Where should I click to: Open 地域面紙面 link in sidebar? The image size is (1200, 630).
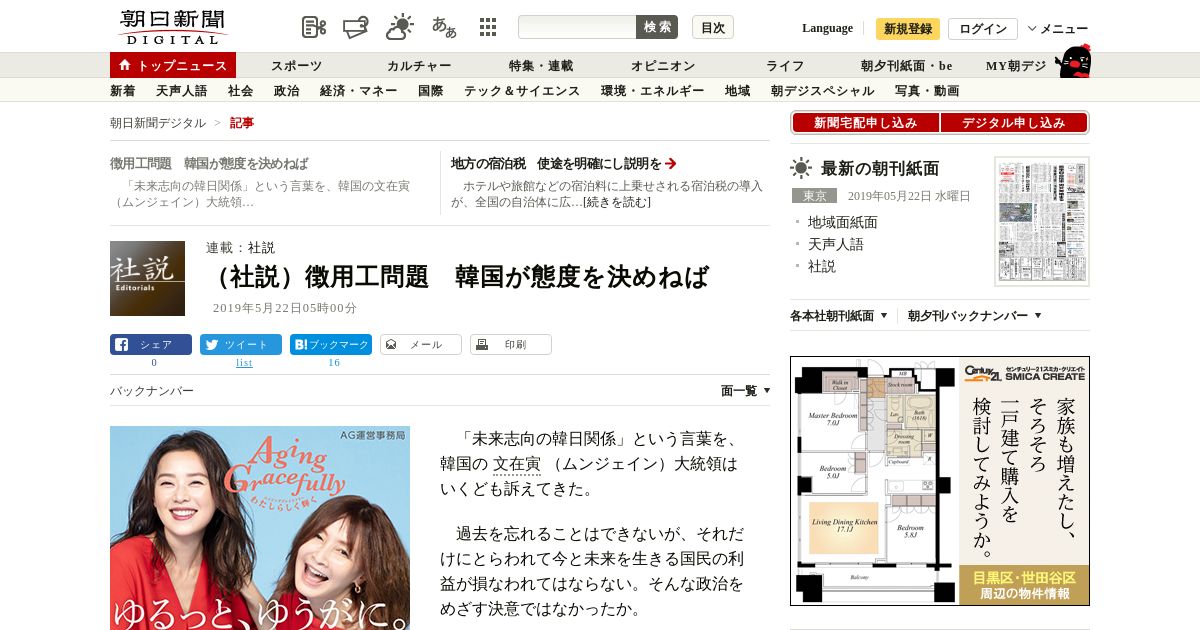(843, 222)
